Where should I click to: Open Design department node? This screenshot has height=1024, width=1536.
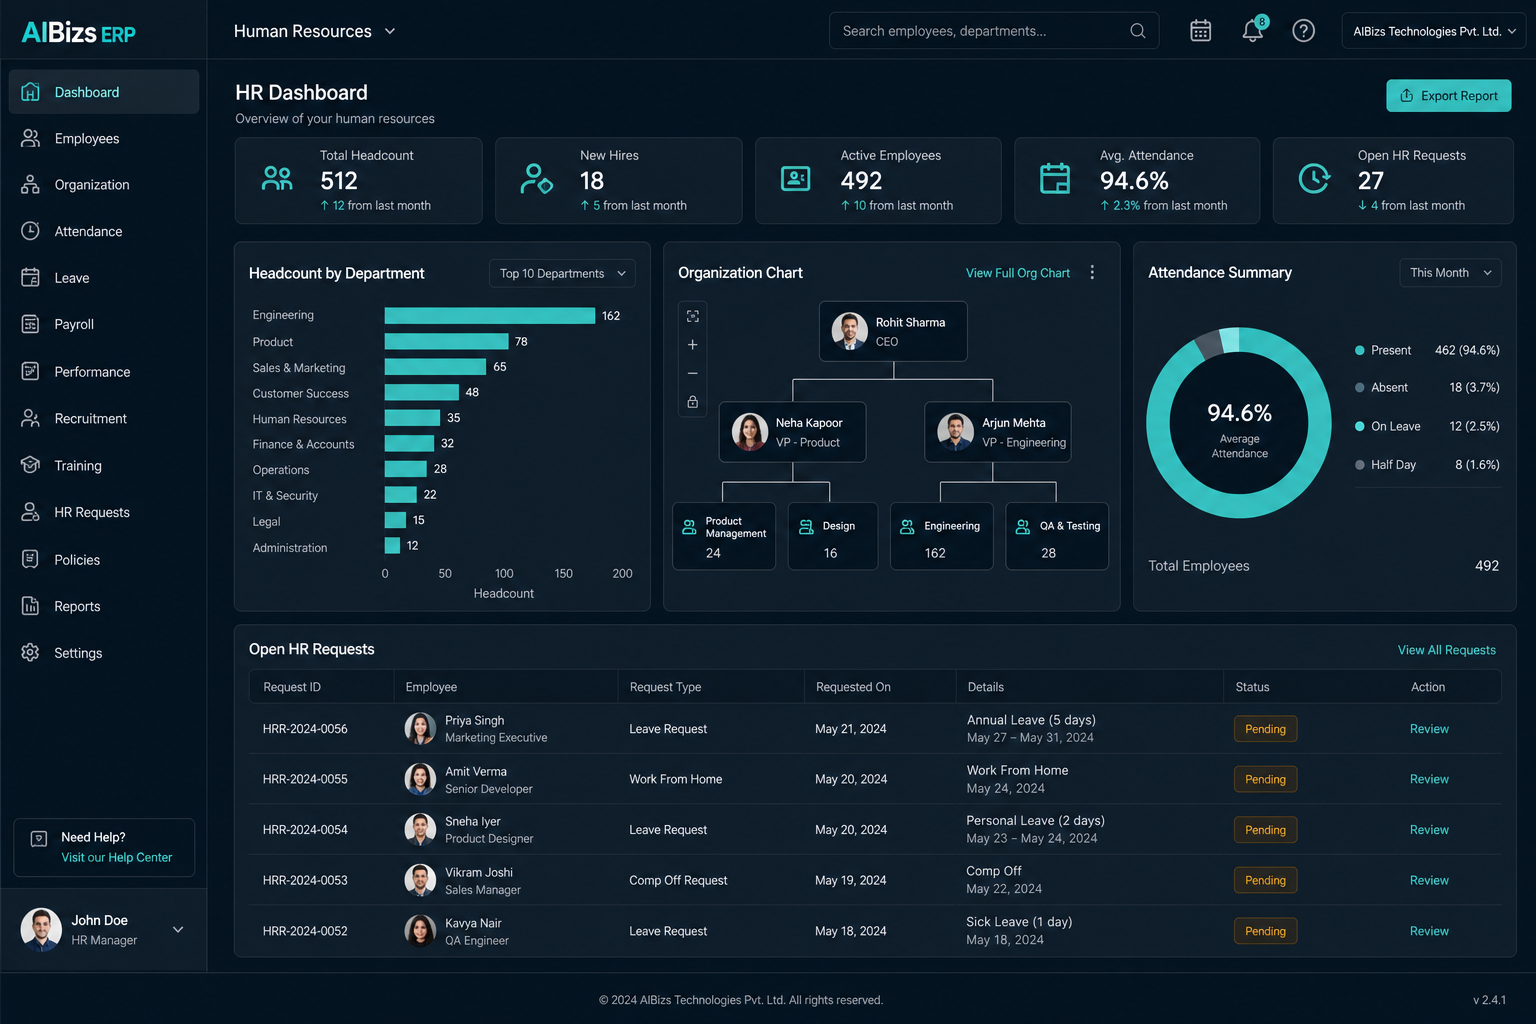833,536
